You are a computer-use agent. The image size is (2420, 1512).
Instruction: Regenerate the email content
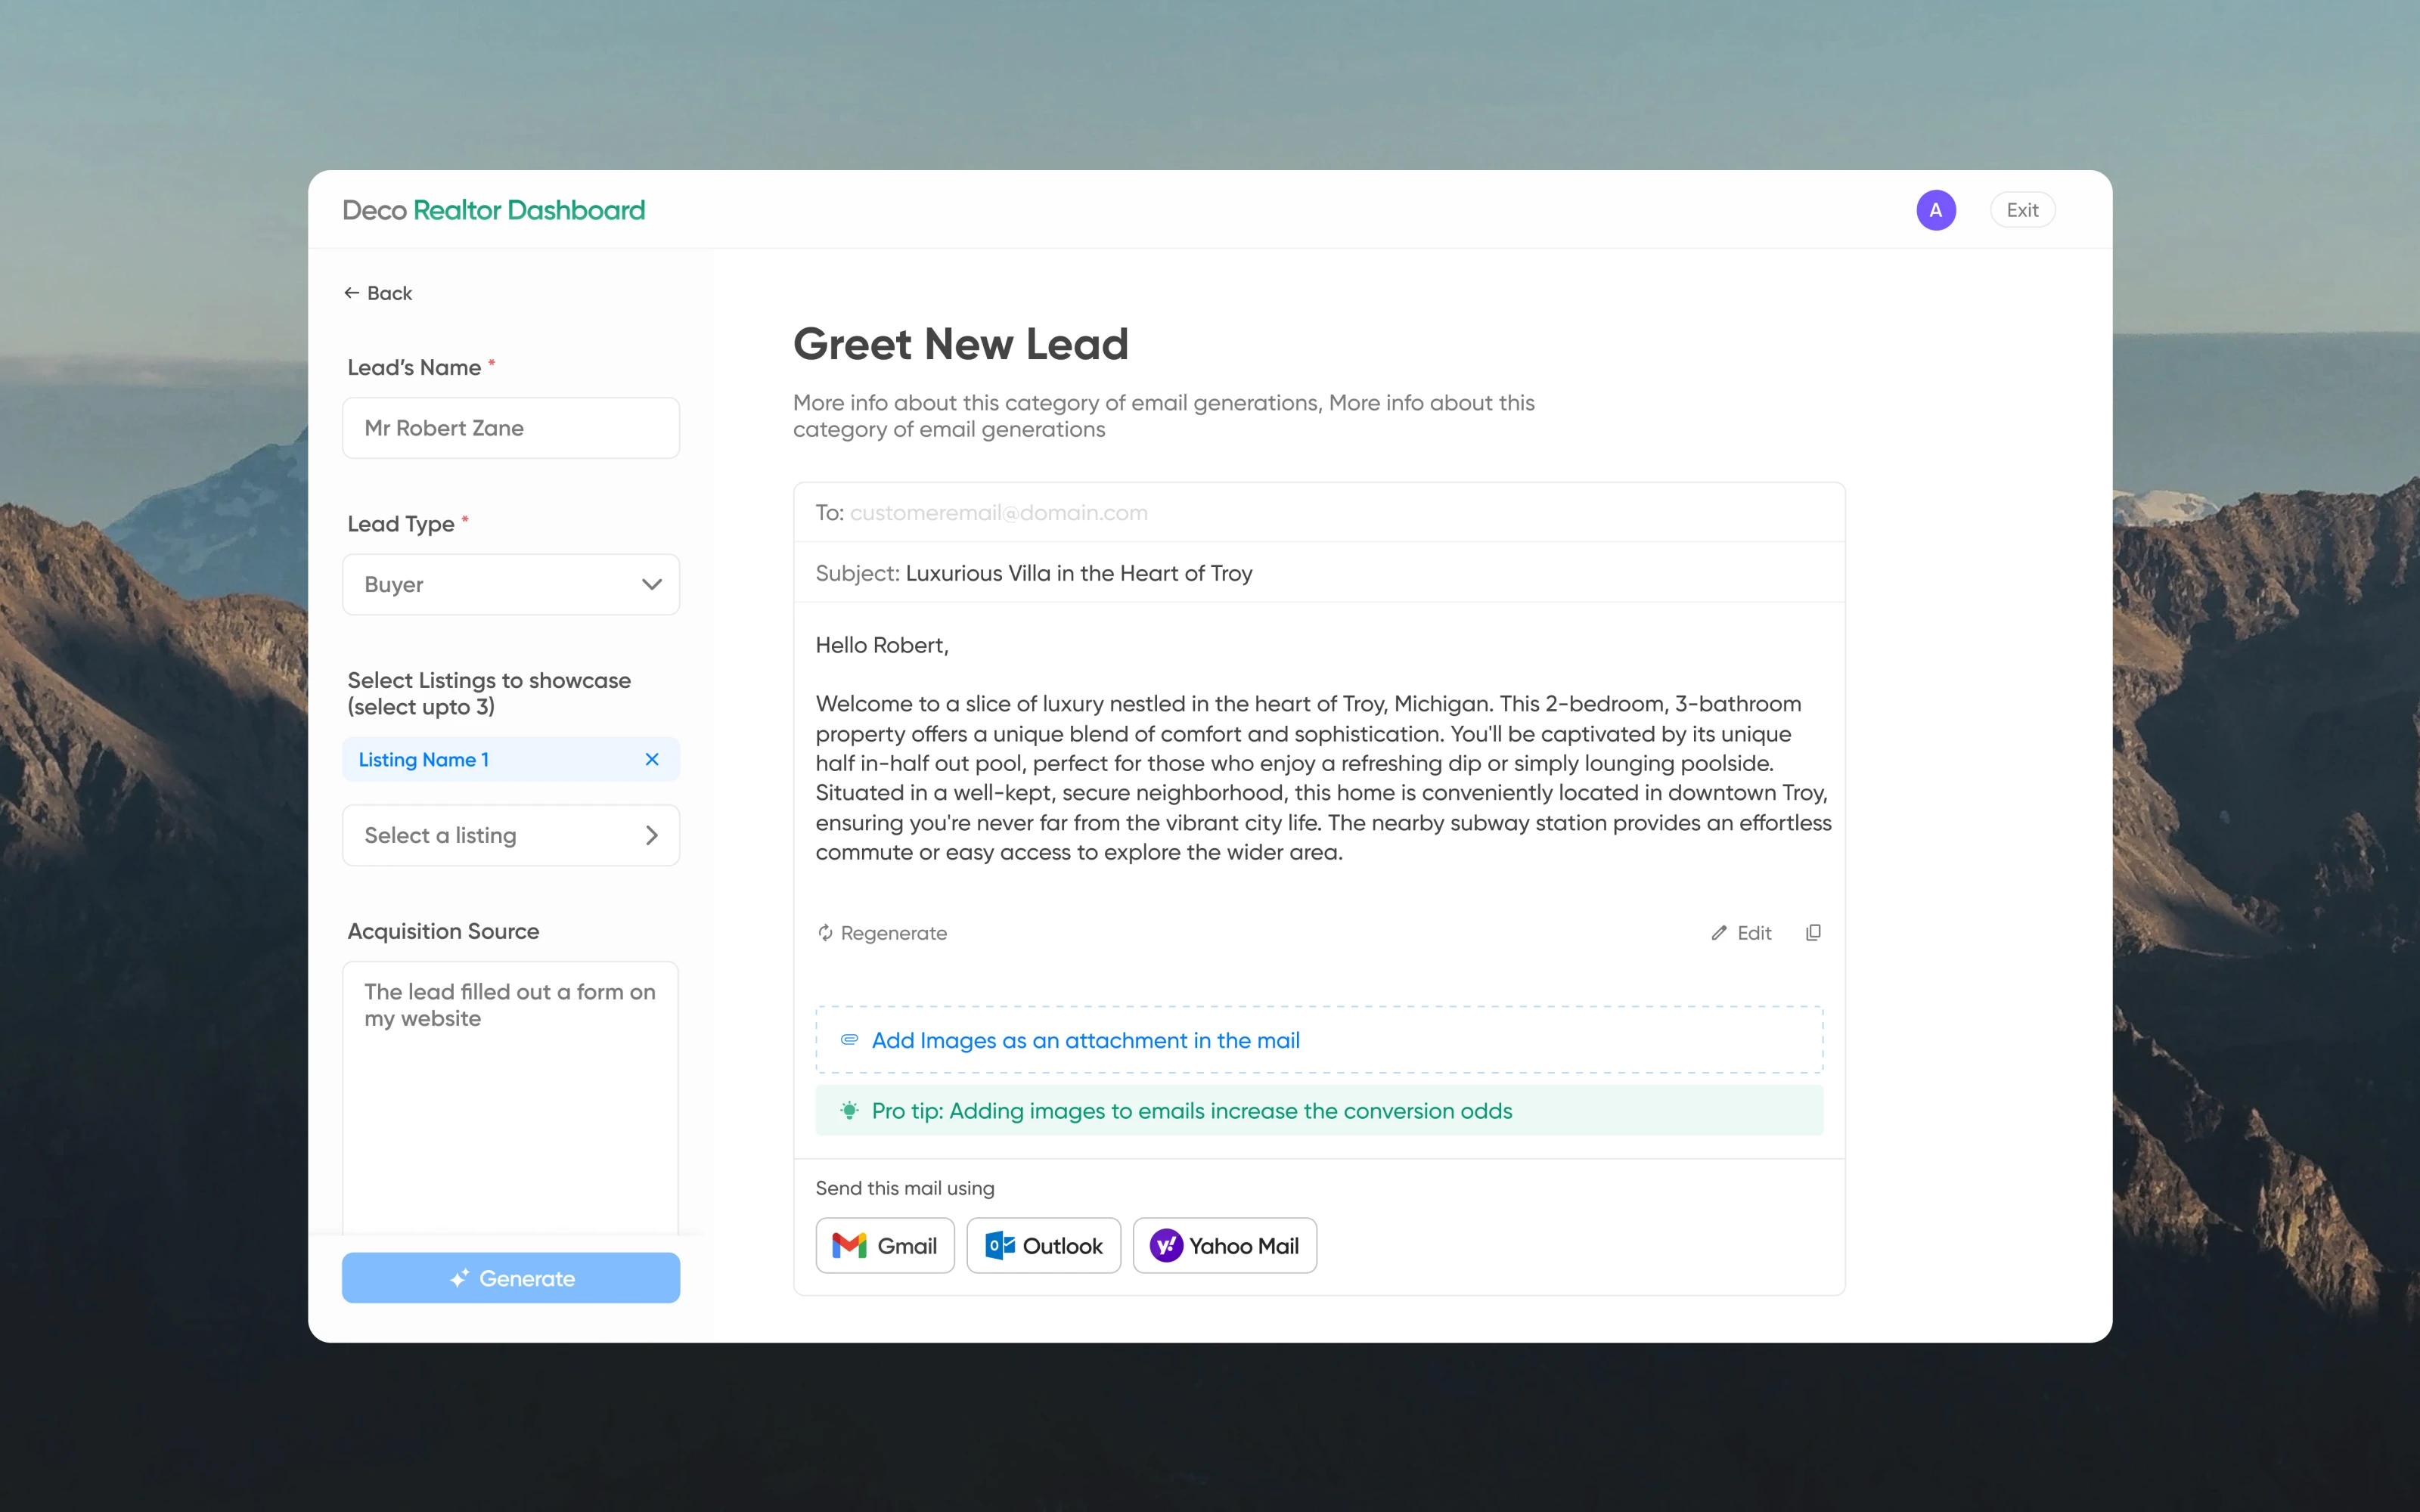click(x=882, y=933)
